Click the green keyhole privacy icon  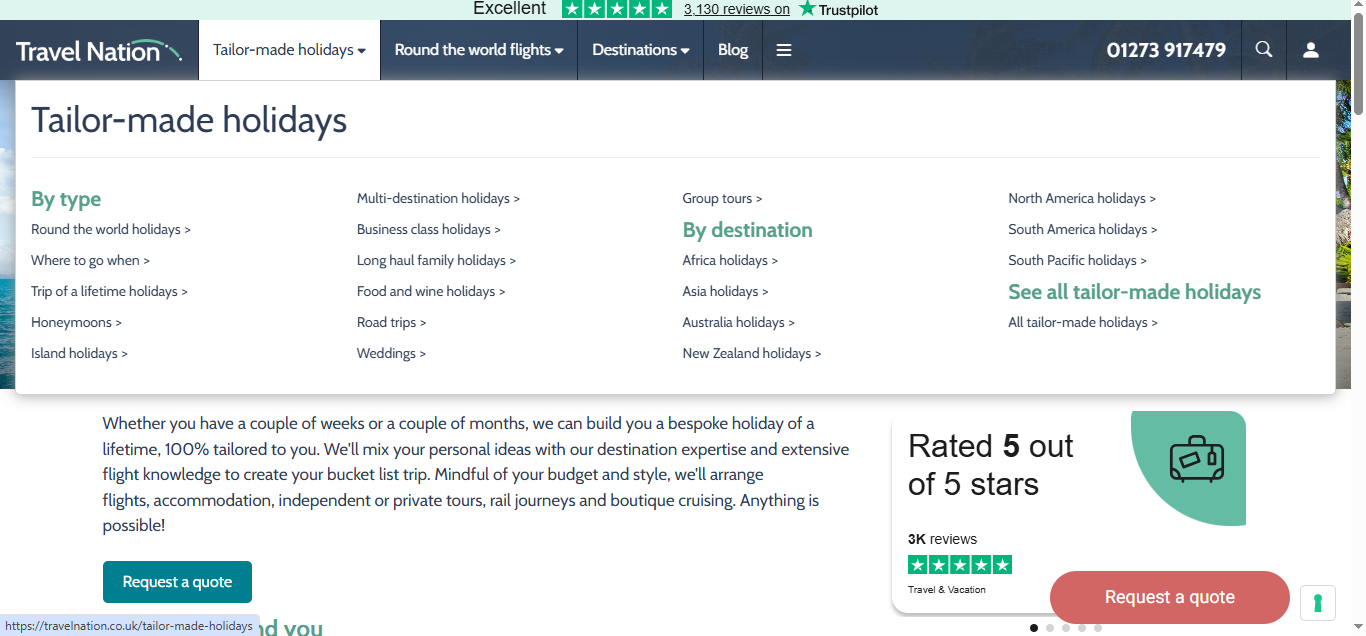[1318, 603]
